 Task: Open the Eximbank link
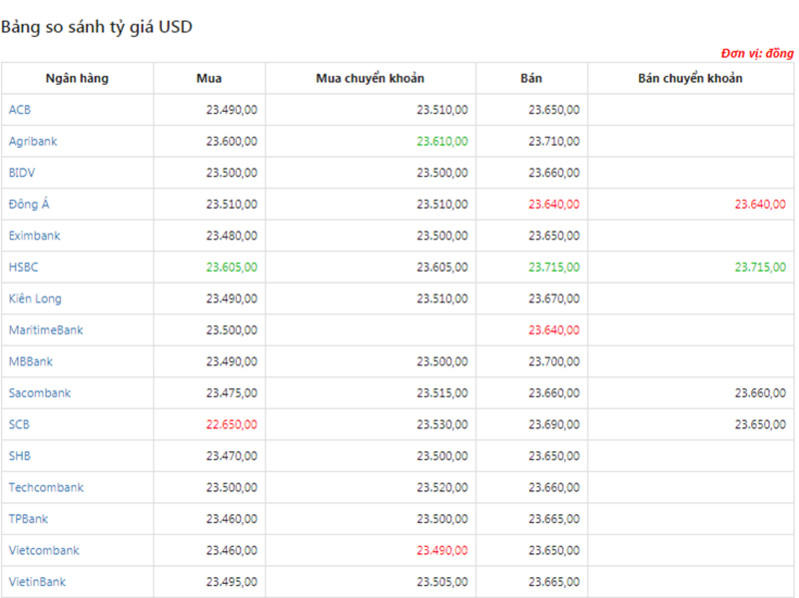pyautogui.click(x=34, y=235)
